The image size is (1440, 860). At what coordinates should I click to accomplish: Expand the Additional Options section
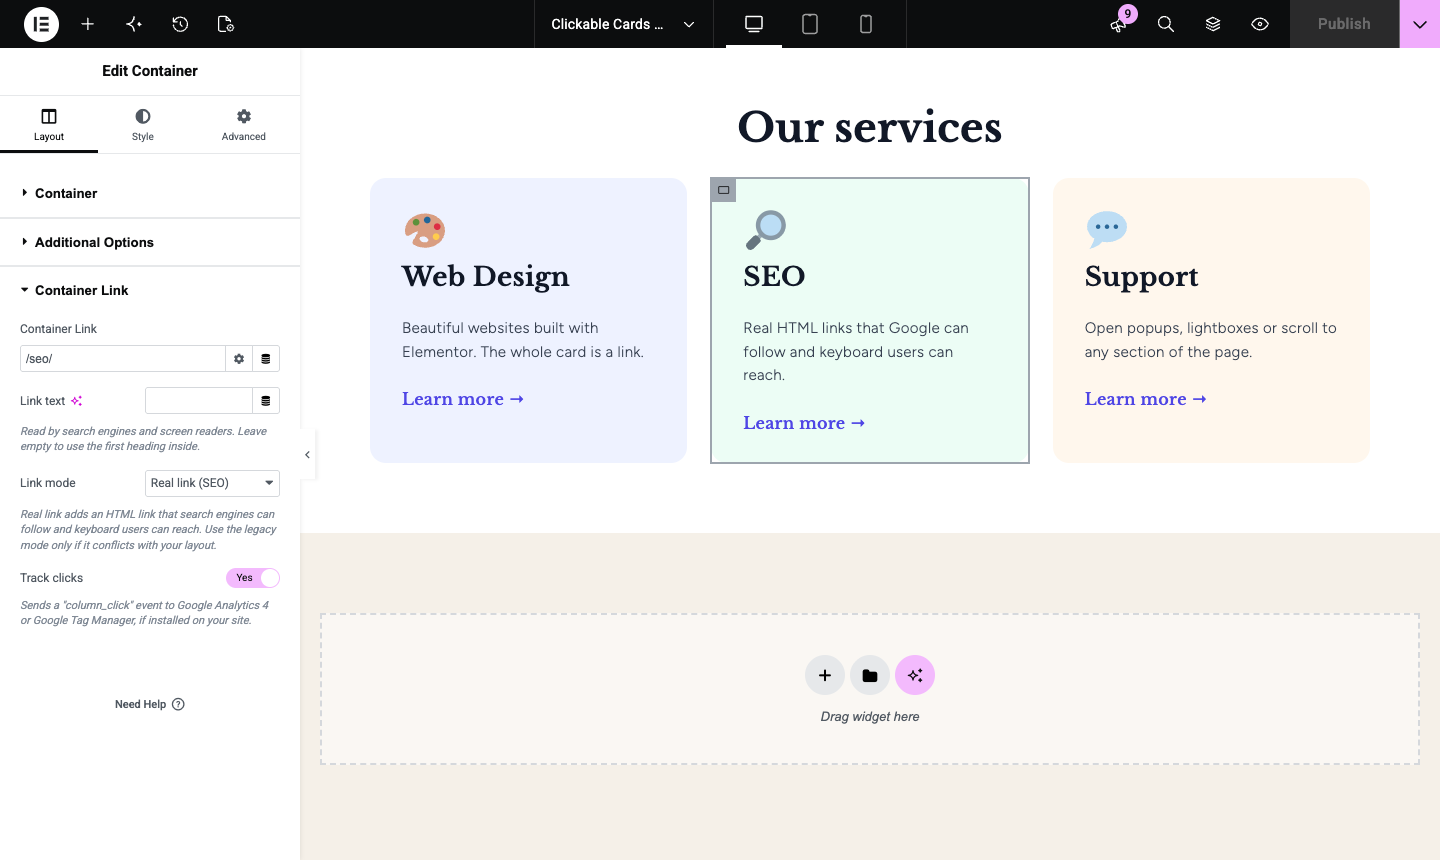pos(150,242)
